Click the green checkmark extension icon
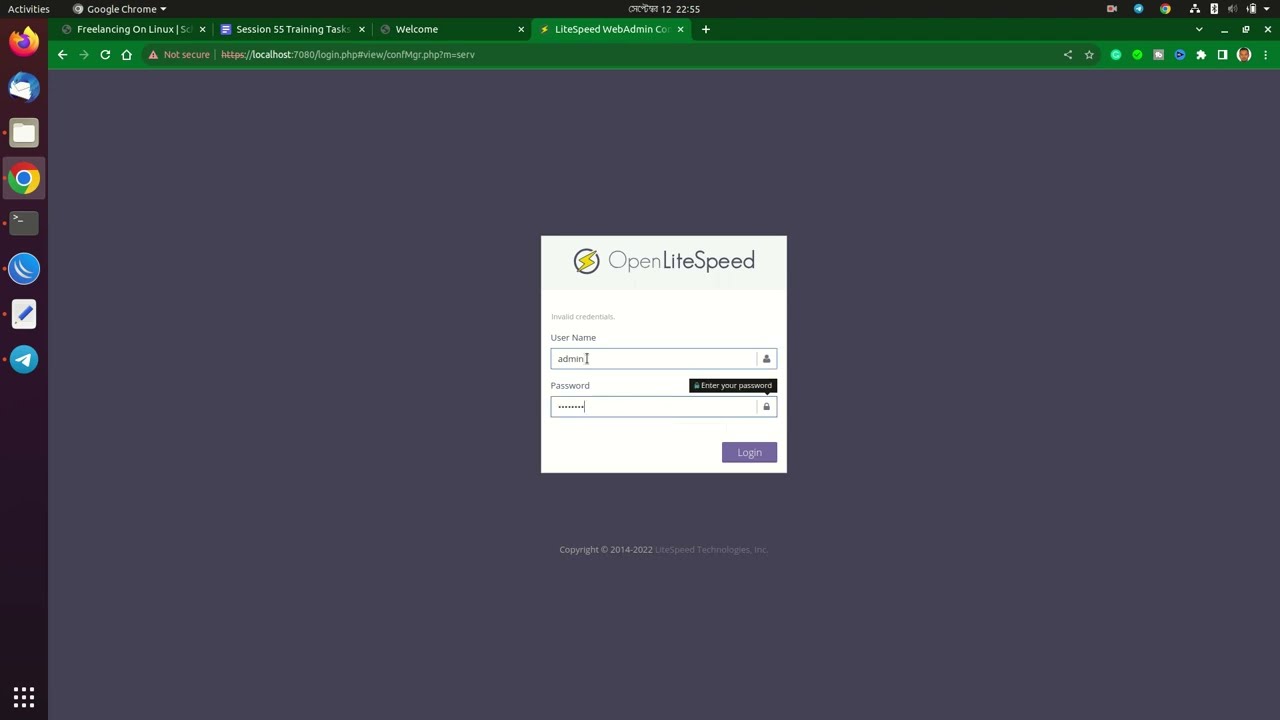 pyautogui.click(x=1137, y=55)
